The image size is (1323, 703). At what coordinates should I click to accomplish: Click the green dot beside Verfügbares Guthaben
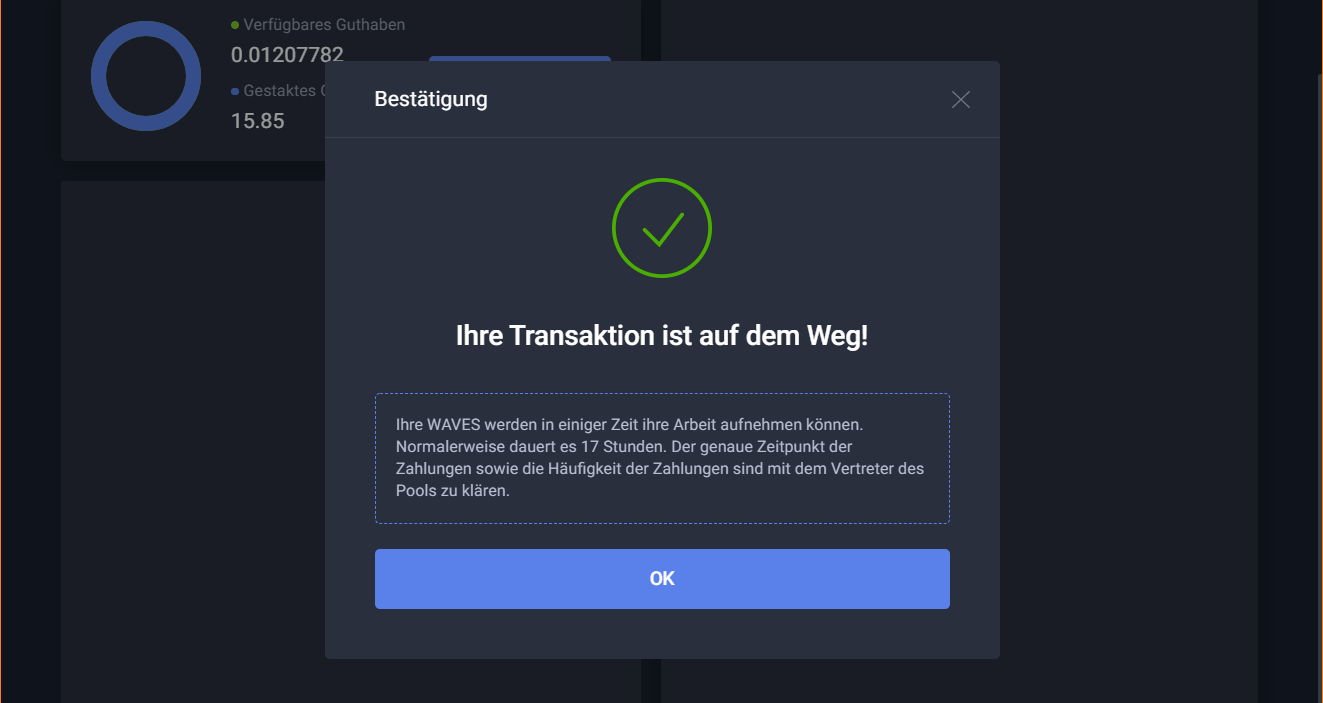(x=235, y=25)
